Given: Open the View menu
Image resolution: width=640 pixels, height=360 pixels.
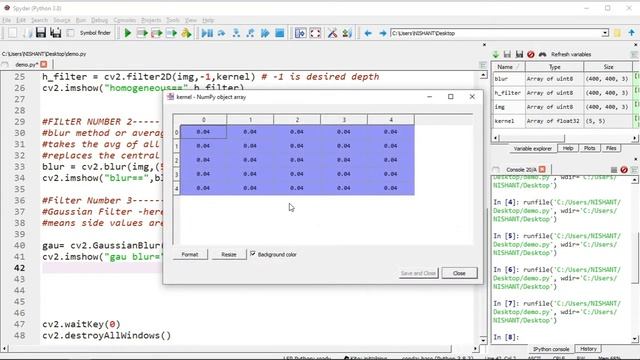Looking at the screenshot, I should [x=191, y=20].
